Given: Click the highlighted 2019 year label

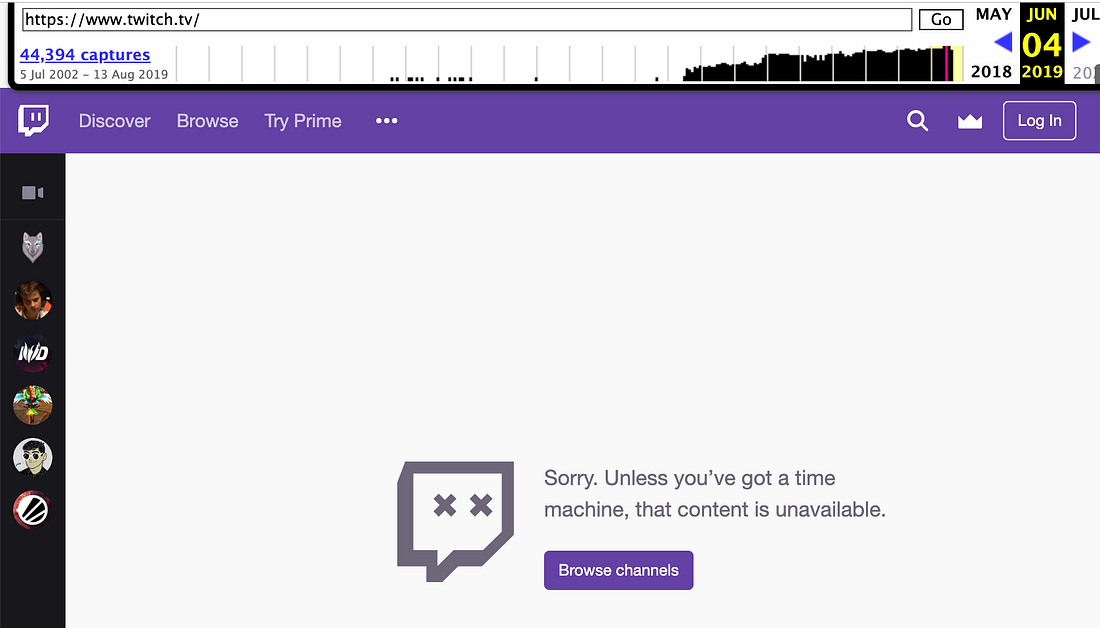Looking at the screenshot, I should point(1042,72).
